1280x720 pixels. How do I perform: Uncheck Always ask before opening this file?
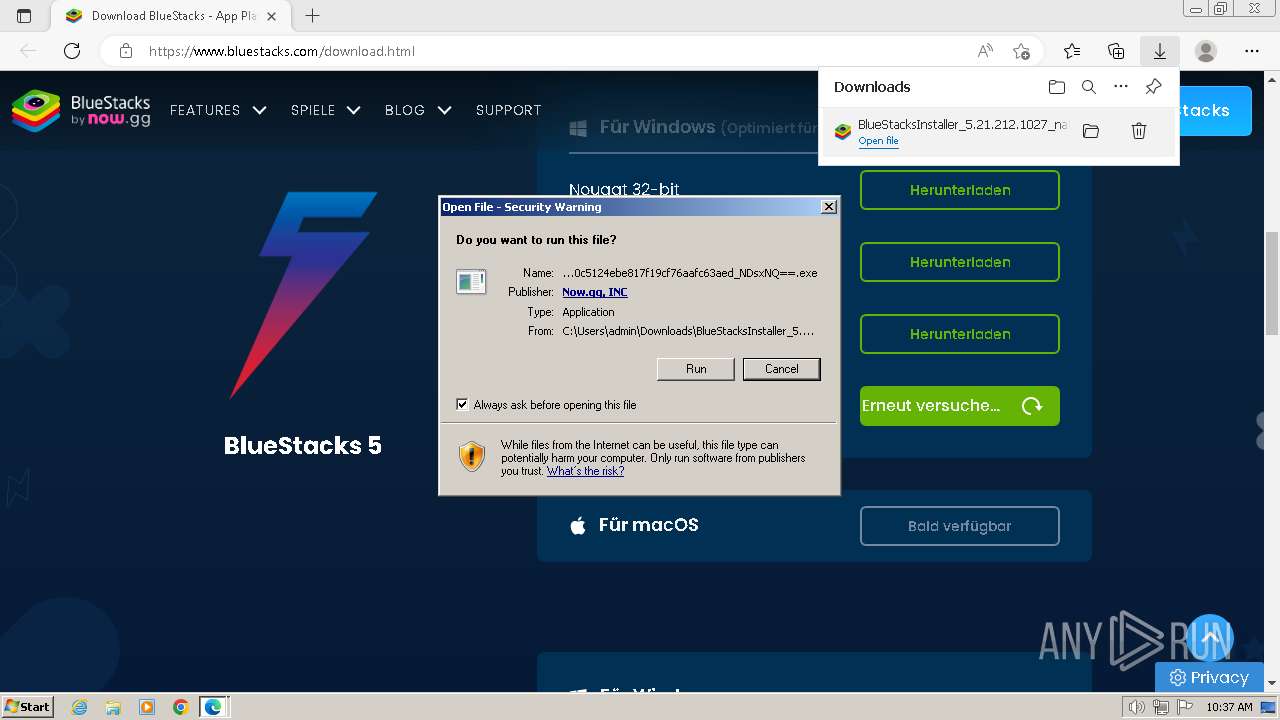click(462, 405)
